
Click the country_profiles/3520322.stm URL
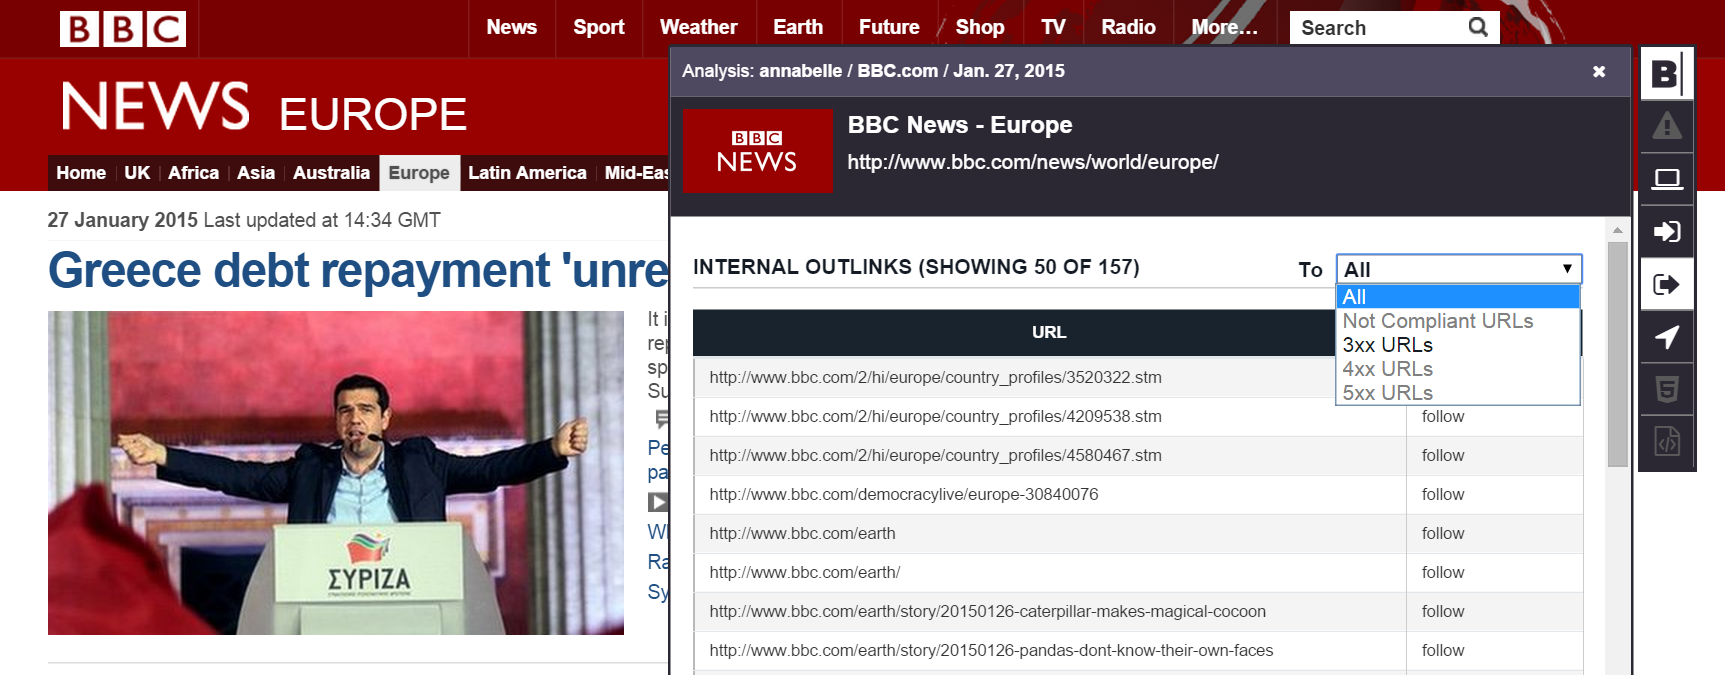[935, 377]
